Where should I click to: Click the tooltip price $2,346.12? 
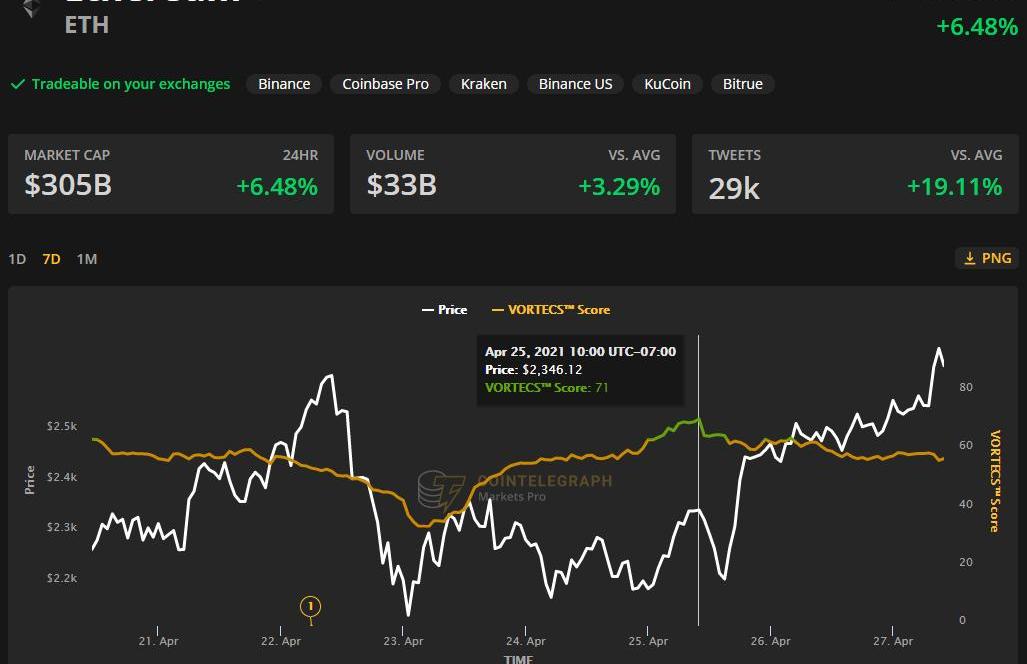point(551,369)
